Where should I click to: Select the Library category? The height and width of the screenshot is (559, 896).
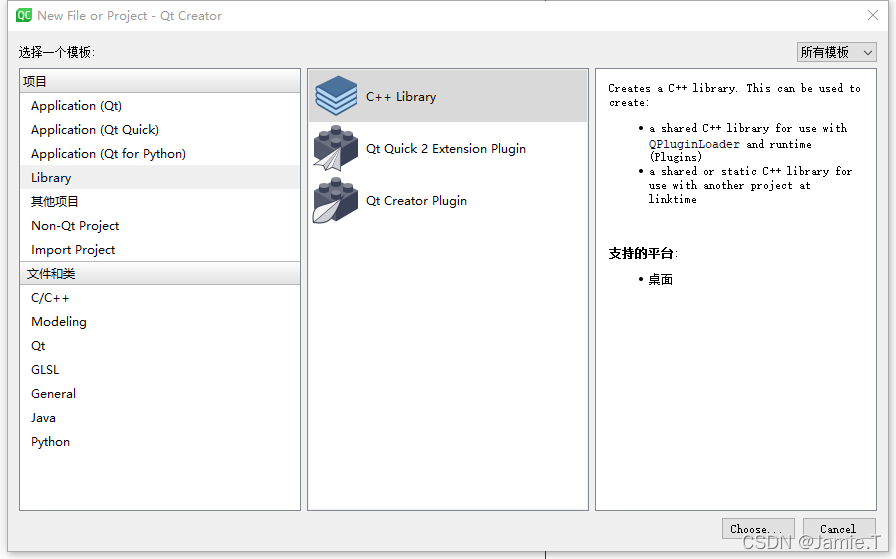160,178
